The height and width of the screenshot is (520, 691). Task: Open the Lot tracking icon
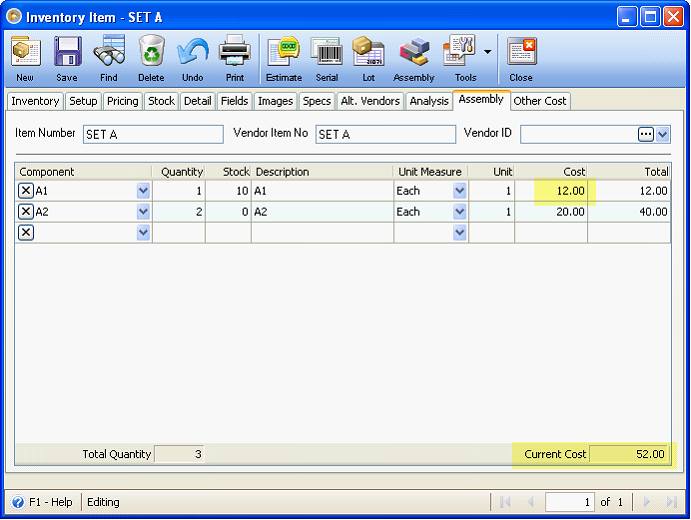pos(368,52)
